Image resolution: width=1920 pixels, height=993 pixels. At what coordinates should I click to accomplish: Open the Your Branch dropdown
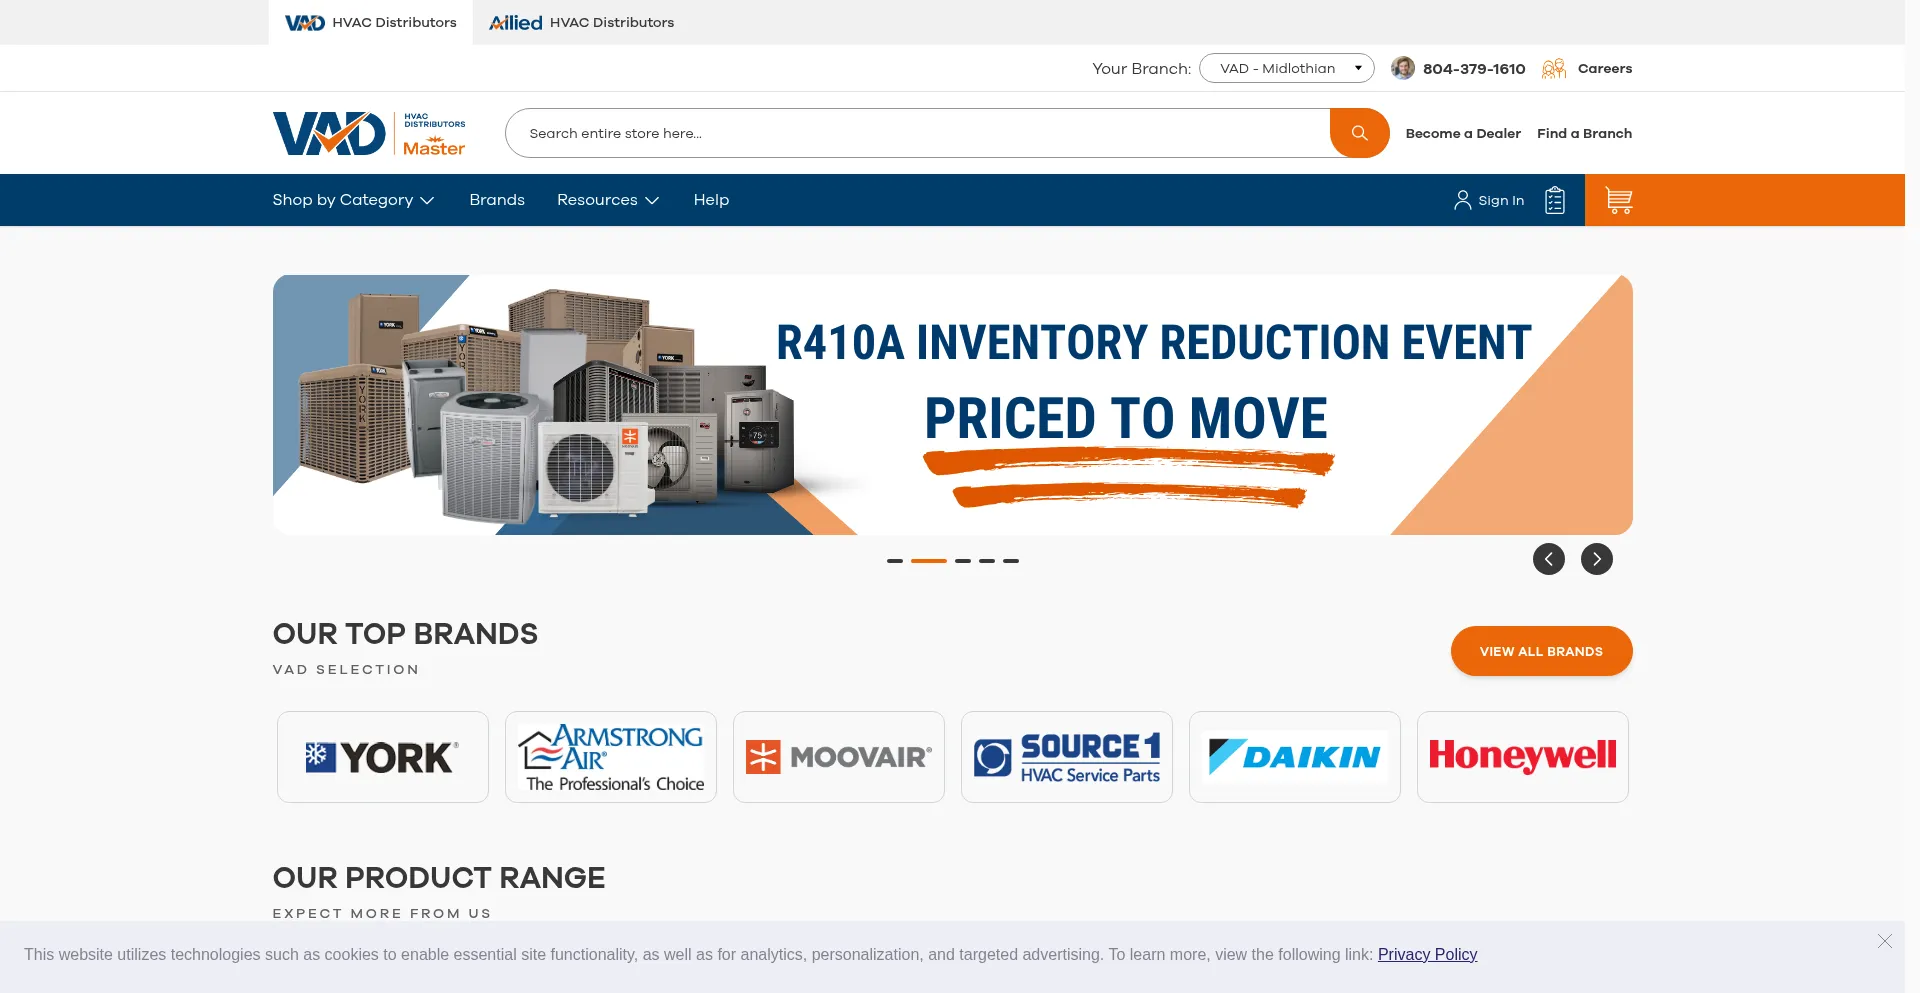point(1286,68)
